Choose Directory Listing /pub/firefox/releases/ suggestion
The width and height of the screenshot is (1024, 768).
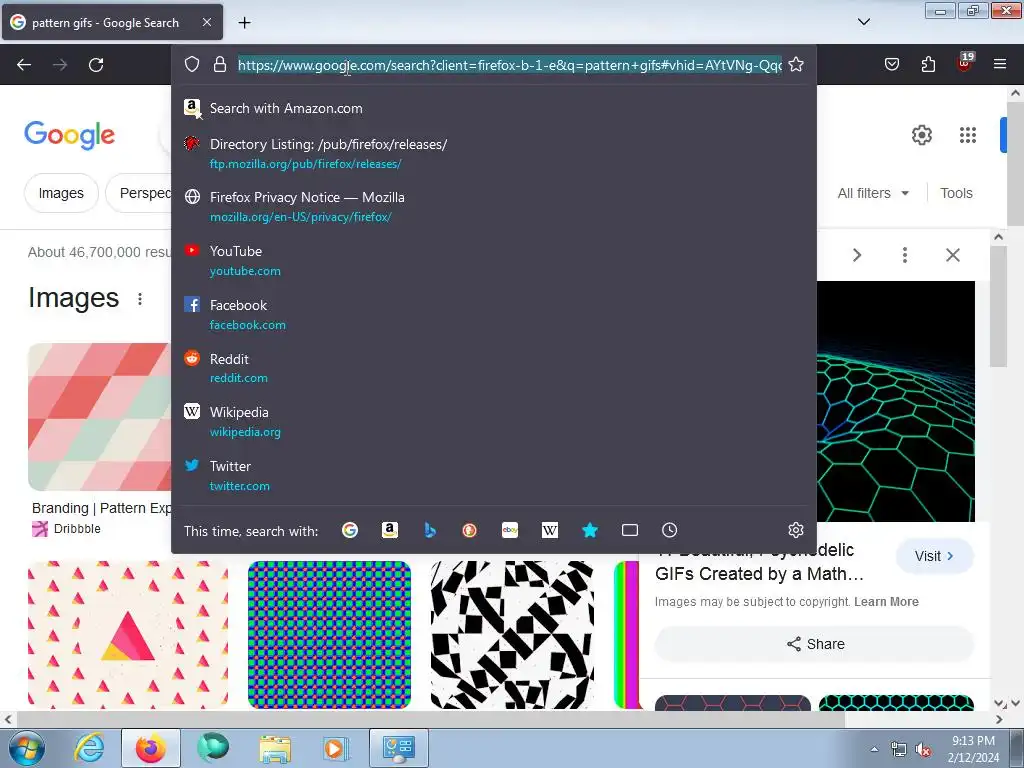494,153
